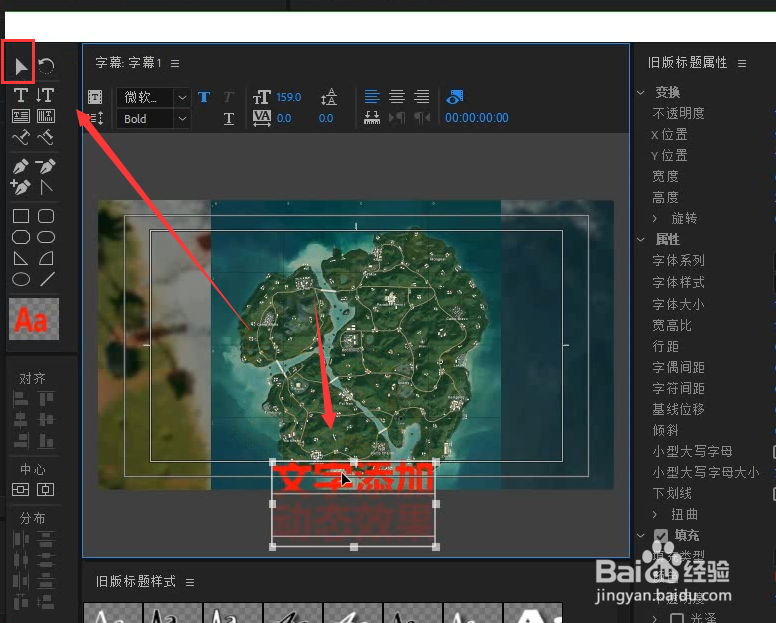Click the font size value 159.0
776x623 pixels.
pos(289,97)
